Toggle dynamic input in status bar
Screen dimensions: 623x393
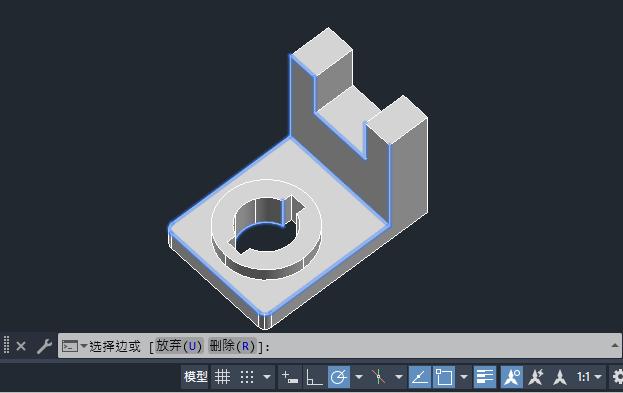pos(290,376)
